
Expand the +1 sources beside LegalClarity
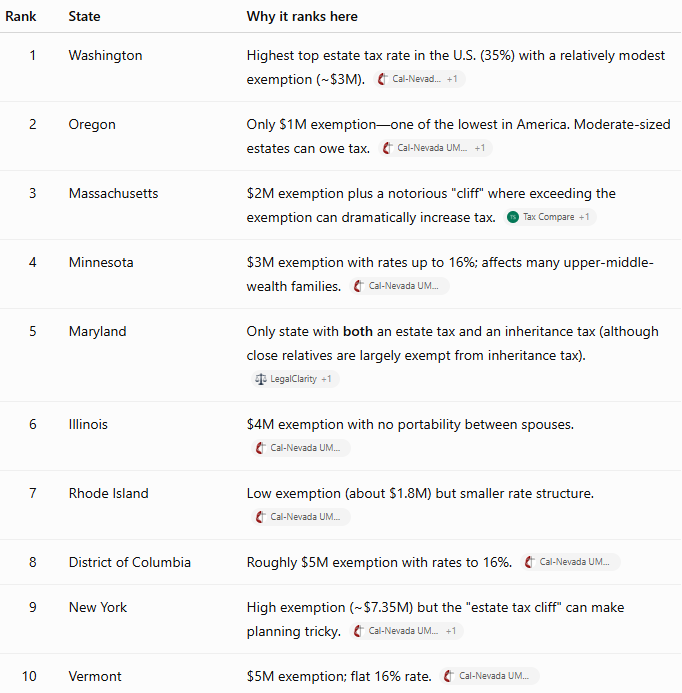[x=326, y=379]
